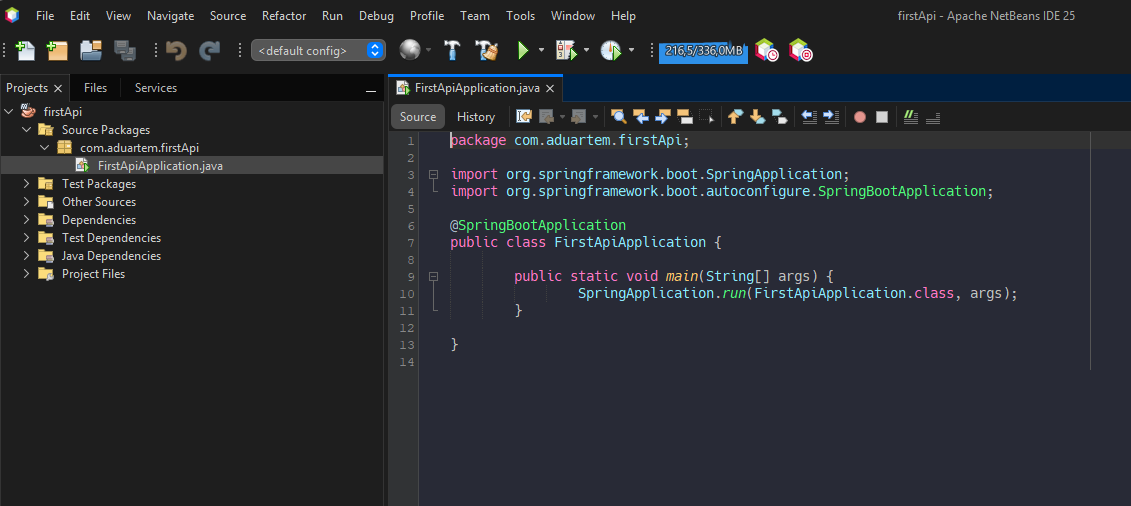Click Find Next Occurrence icon

tap(663, 117)
